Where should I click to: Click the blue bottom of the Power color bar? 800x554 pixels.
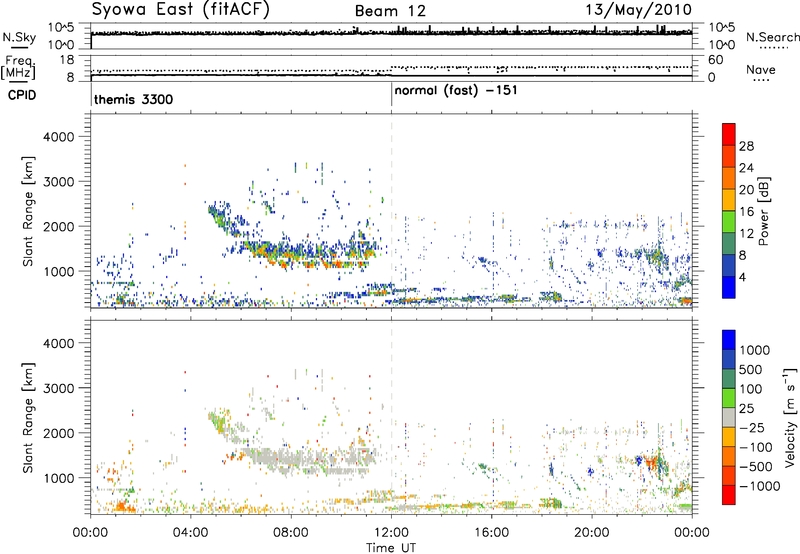tap(729, 289)
